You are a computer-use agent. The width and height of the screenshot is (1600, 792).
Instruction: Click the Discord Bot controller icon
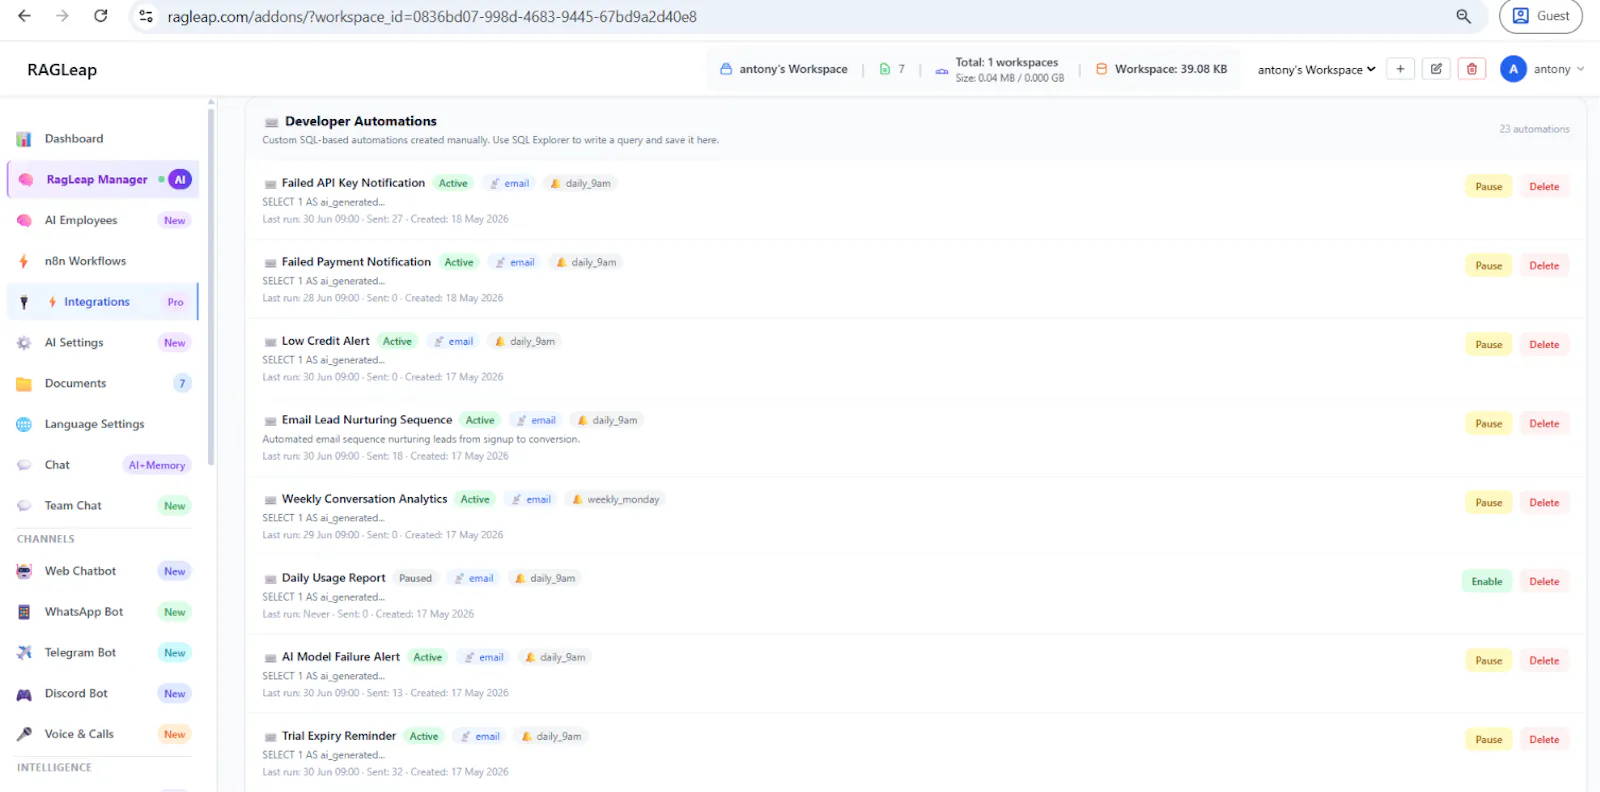[24, 694]
